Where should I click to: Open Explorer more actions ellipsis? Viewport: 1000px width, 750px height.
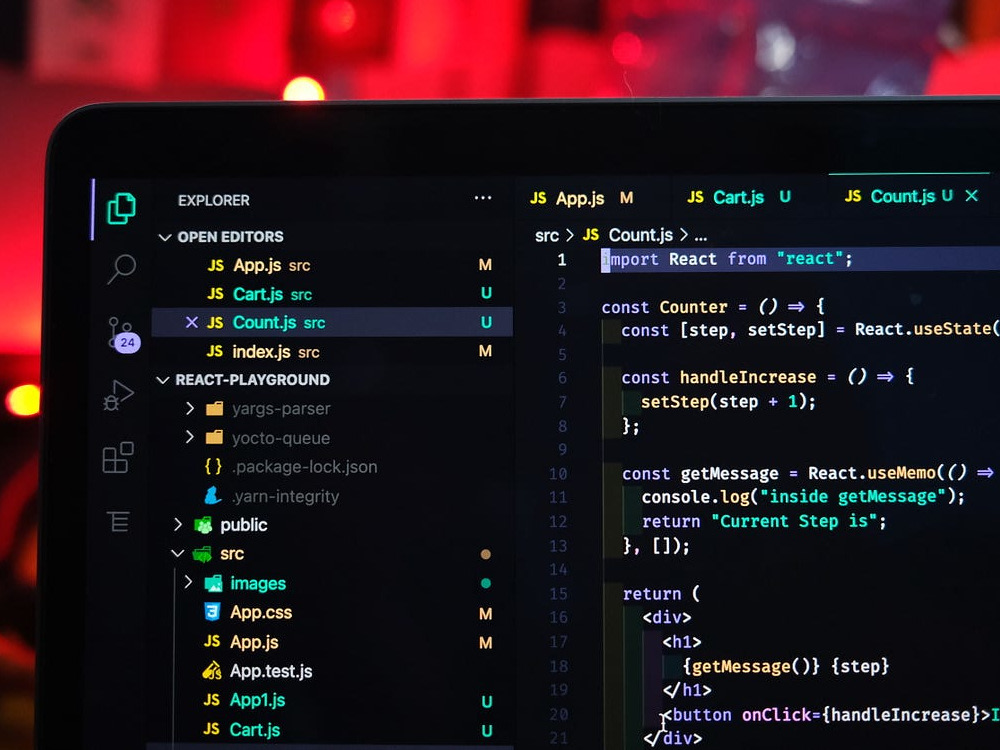(483, 198)
